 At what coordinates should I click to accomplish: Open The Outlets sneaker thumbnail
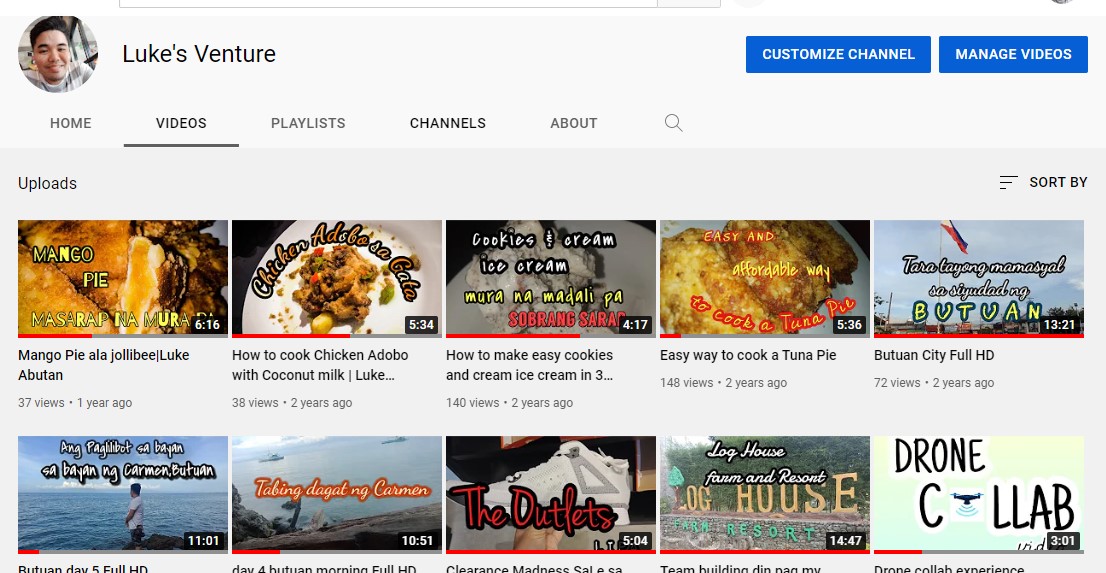click(551, 495)
